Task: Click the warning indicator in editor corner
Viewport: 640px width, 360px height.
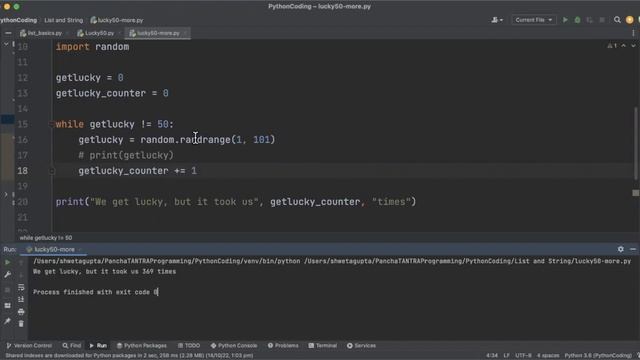Action: [612, 46]
